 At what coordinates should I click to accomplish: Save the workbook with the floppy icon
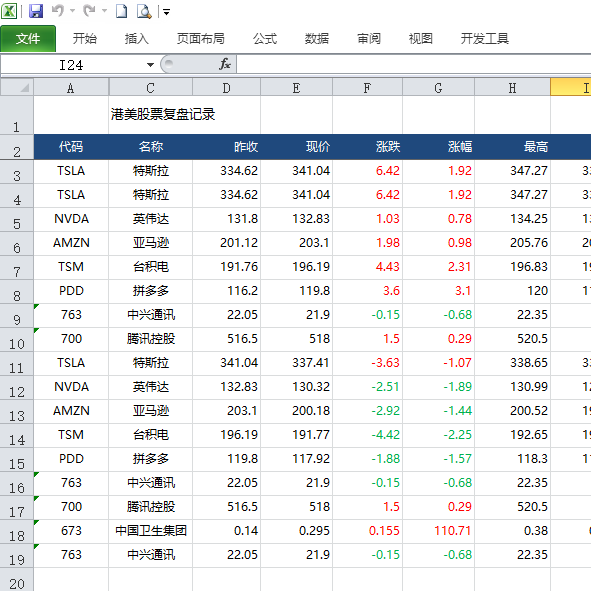[x=36, y=11]
